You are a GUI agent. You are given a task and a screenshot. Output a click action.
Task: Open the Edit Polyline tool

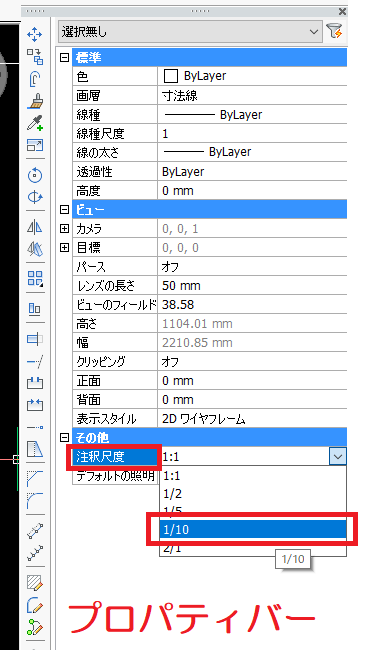(x=35, y=605)
